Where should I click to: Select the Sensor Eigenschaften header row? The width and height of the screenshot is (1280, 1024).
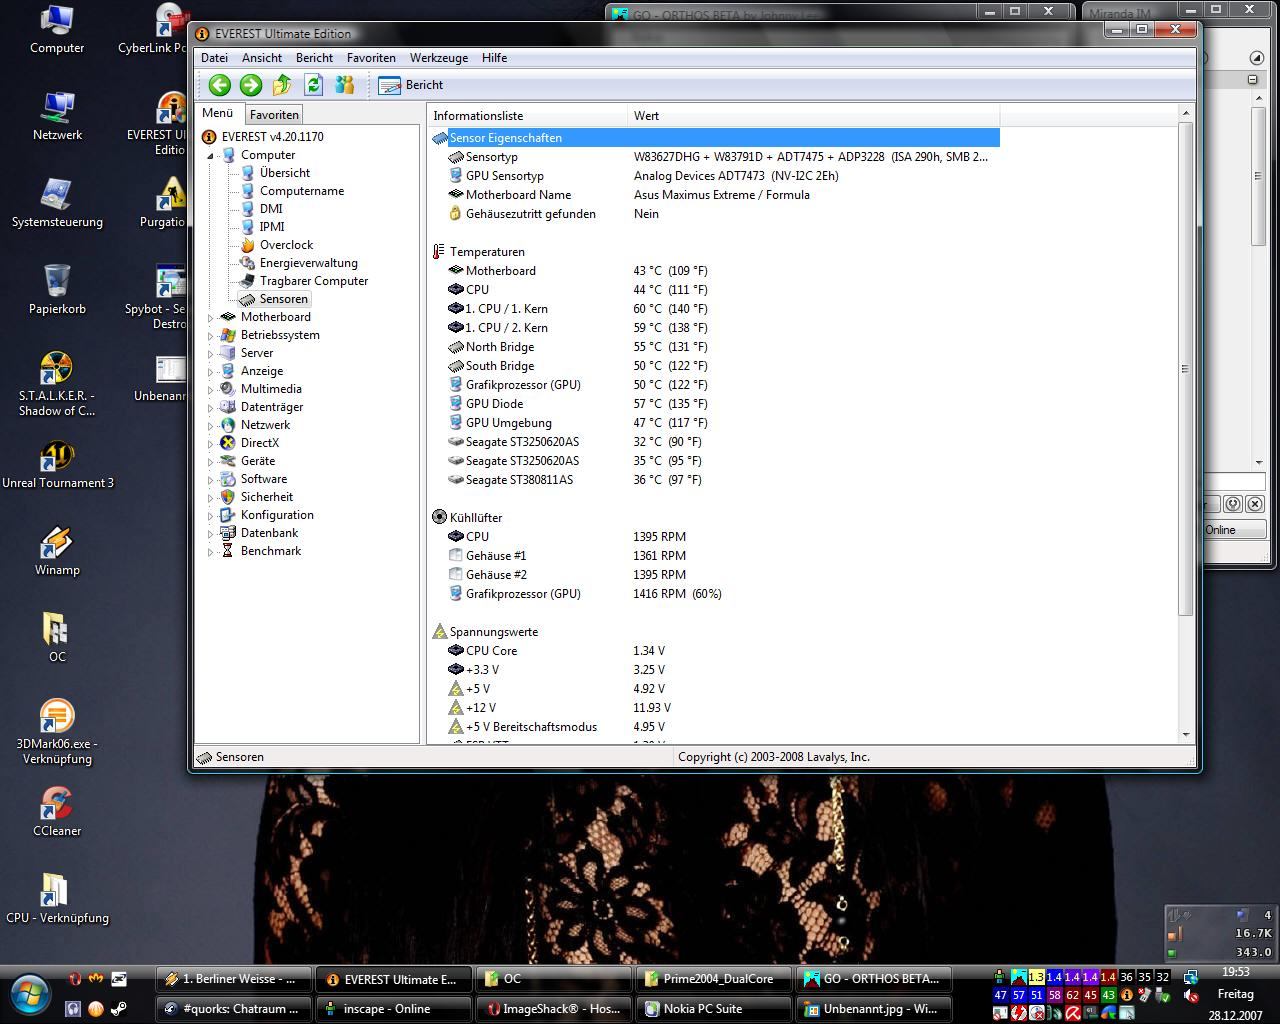point(714,138)
